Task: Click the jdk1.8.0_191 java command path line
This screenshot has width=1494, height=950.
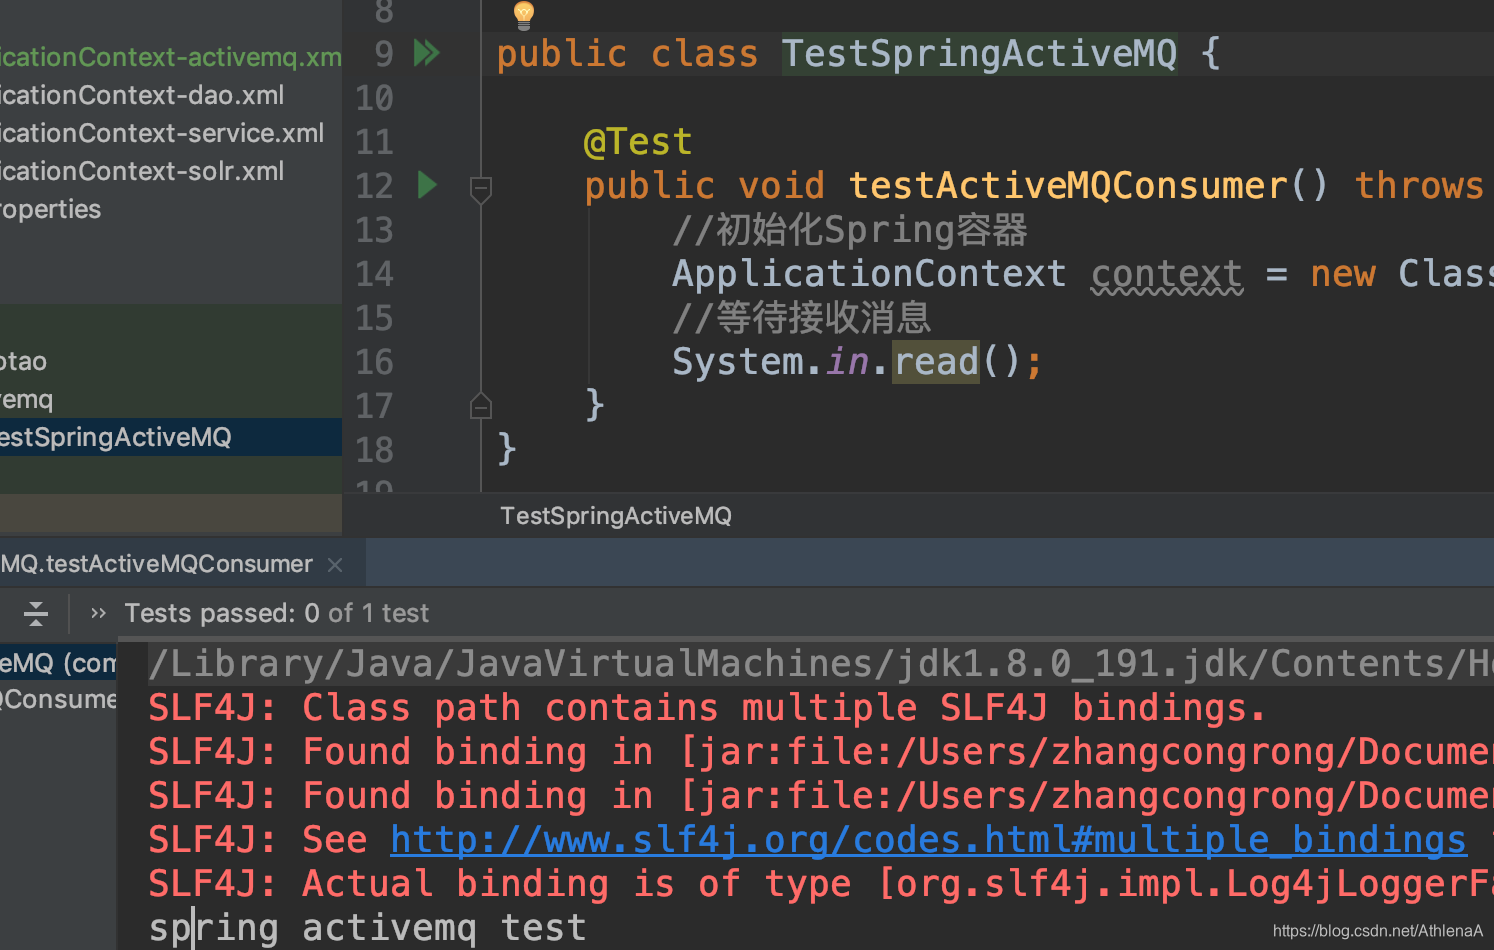Action: pos(820,664)
